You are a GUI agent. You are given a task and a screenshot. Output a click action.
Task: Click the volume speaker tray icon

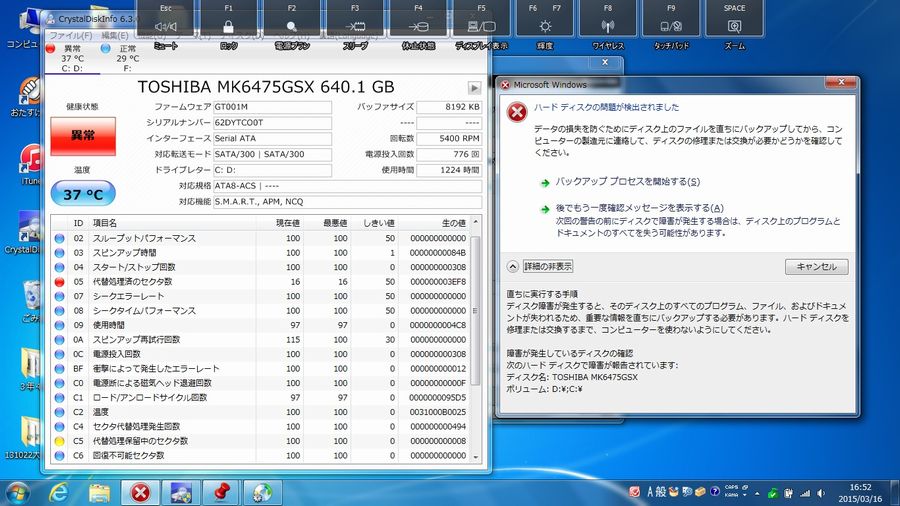pyautogui.click(x=821, y=493)
